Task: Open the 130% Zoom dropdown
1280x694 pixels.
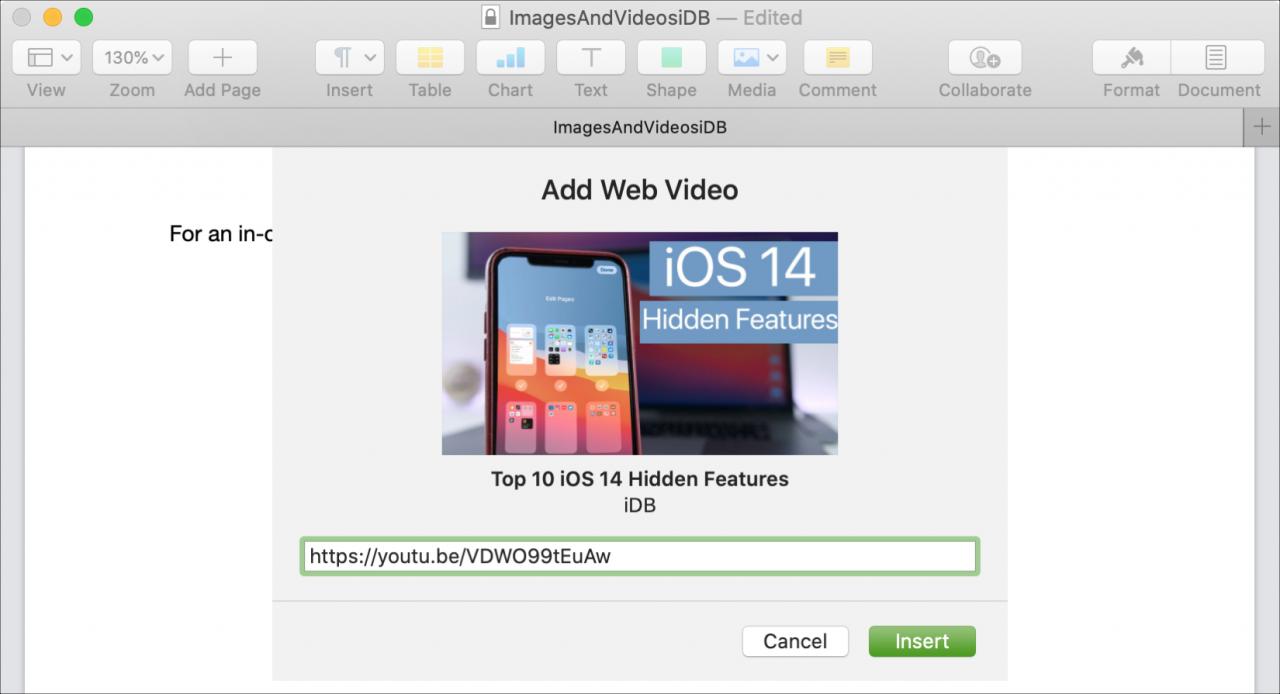Action: (132, 58)
